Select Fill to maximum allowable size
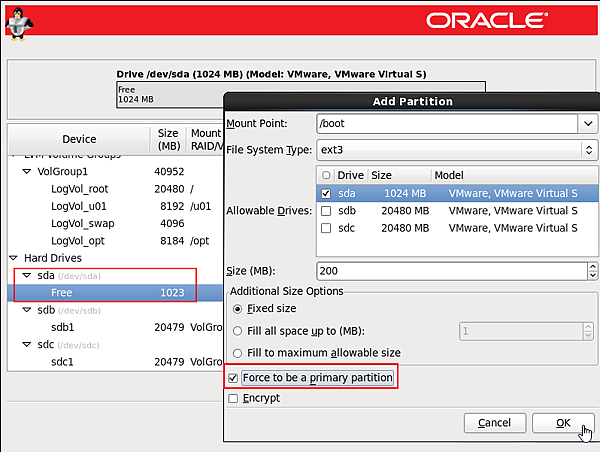Image resolution: width=600 pixels, height=452 pixels. [237, 353]
